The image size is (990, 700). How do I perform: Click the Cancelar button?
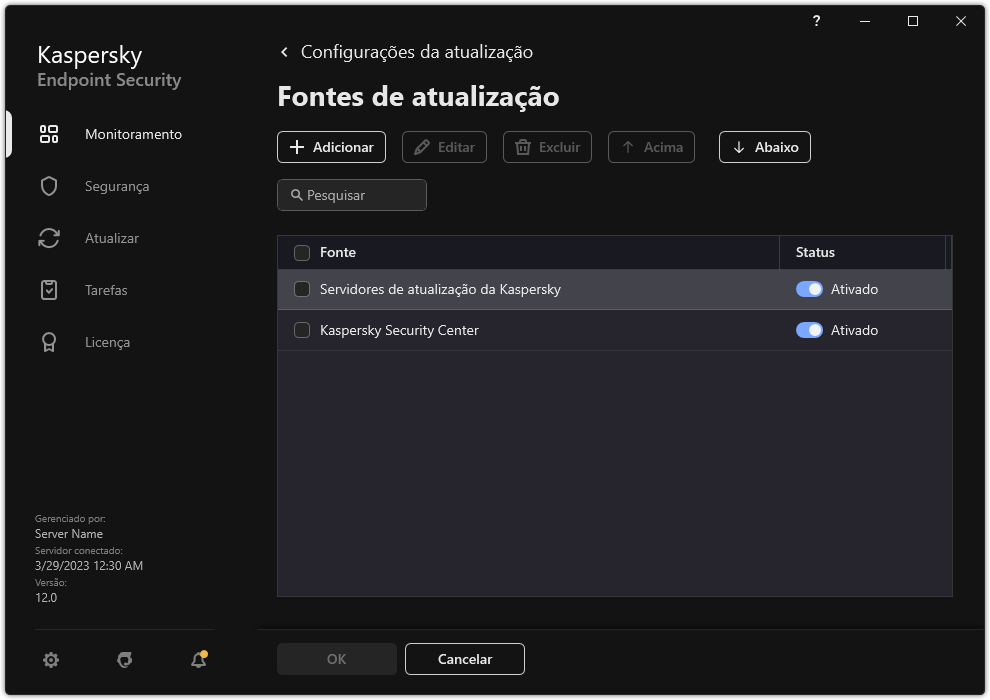click(x=464, y=659)
